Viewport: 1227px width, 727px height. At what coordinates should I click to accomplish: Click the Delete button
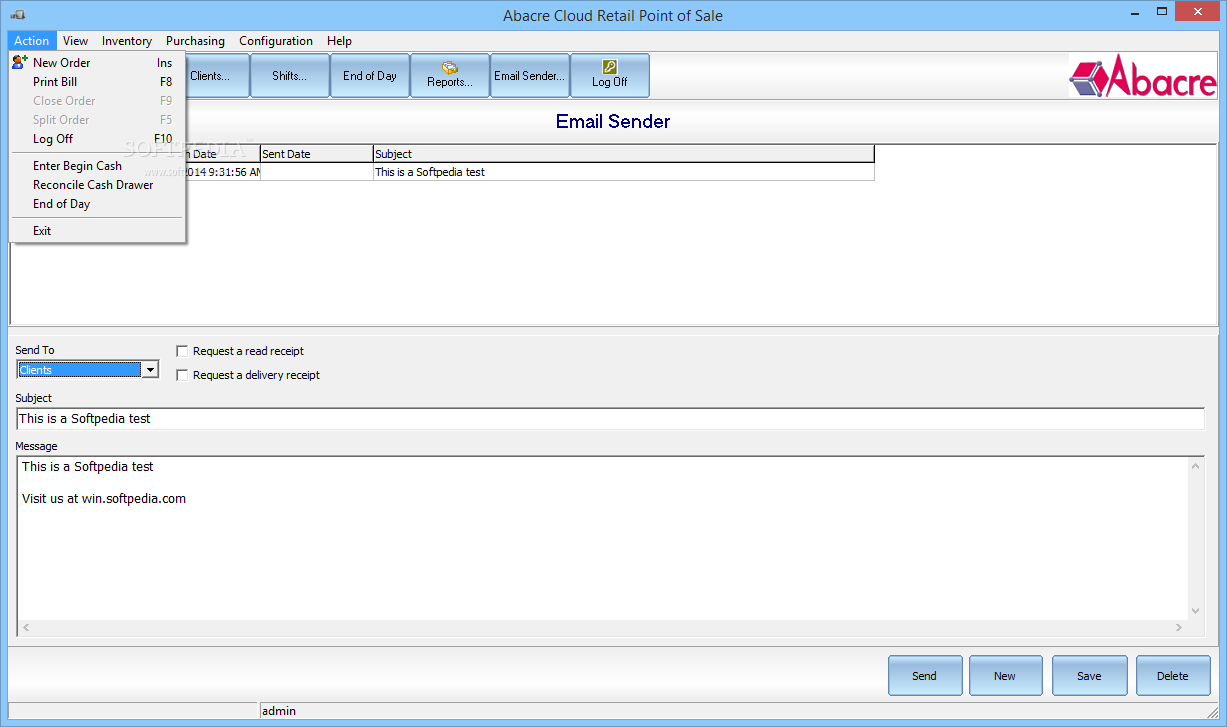tap(1173, 676)
